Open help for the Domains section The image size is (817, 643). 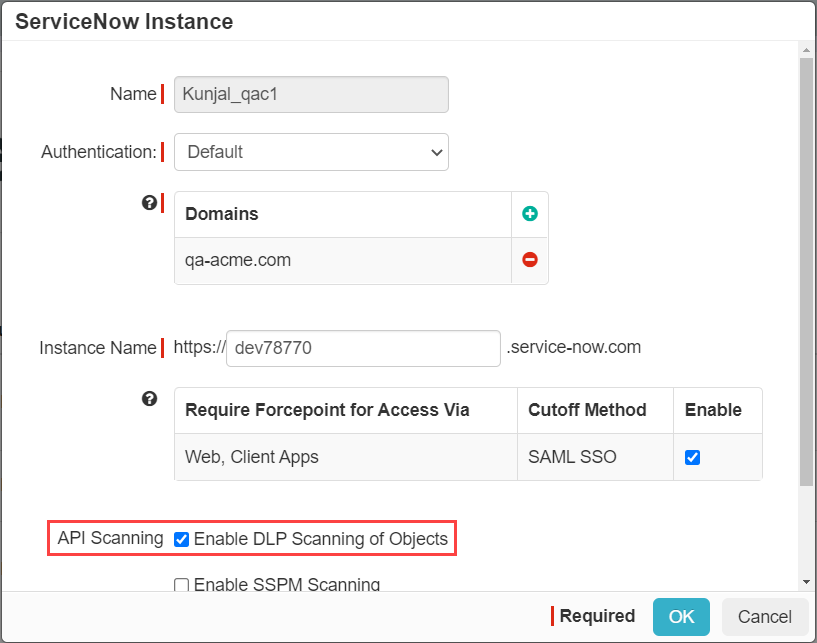tap(150, 202)
